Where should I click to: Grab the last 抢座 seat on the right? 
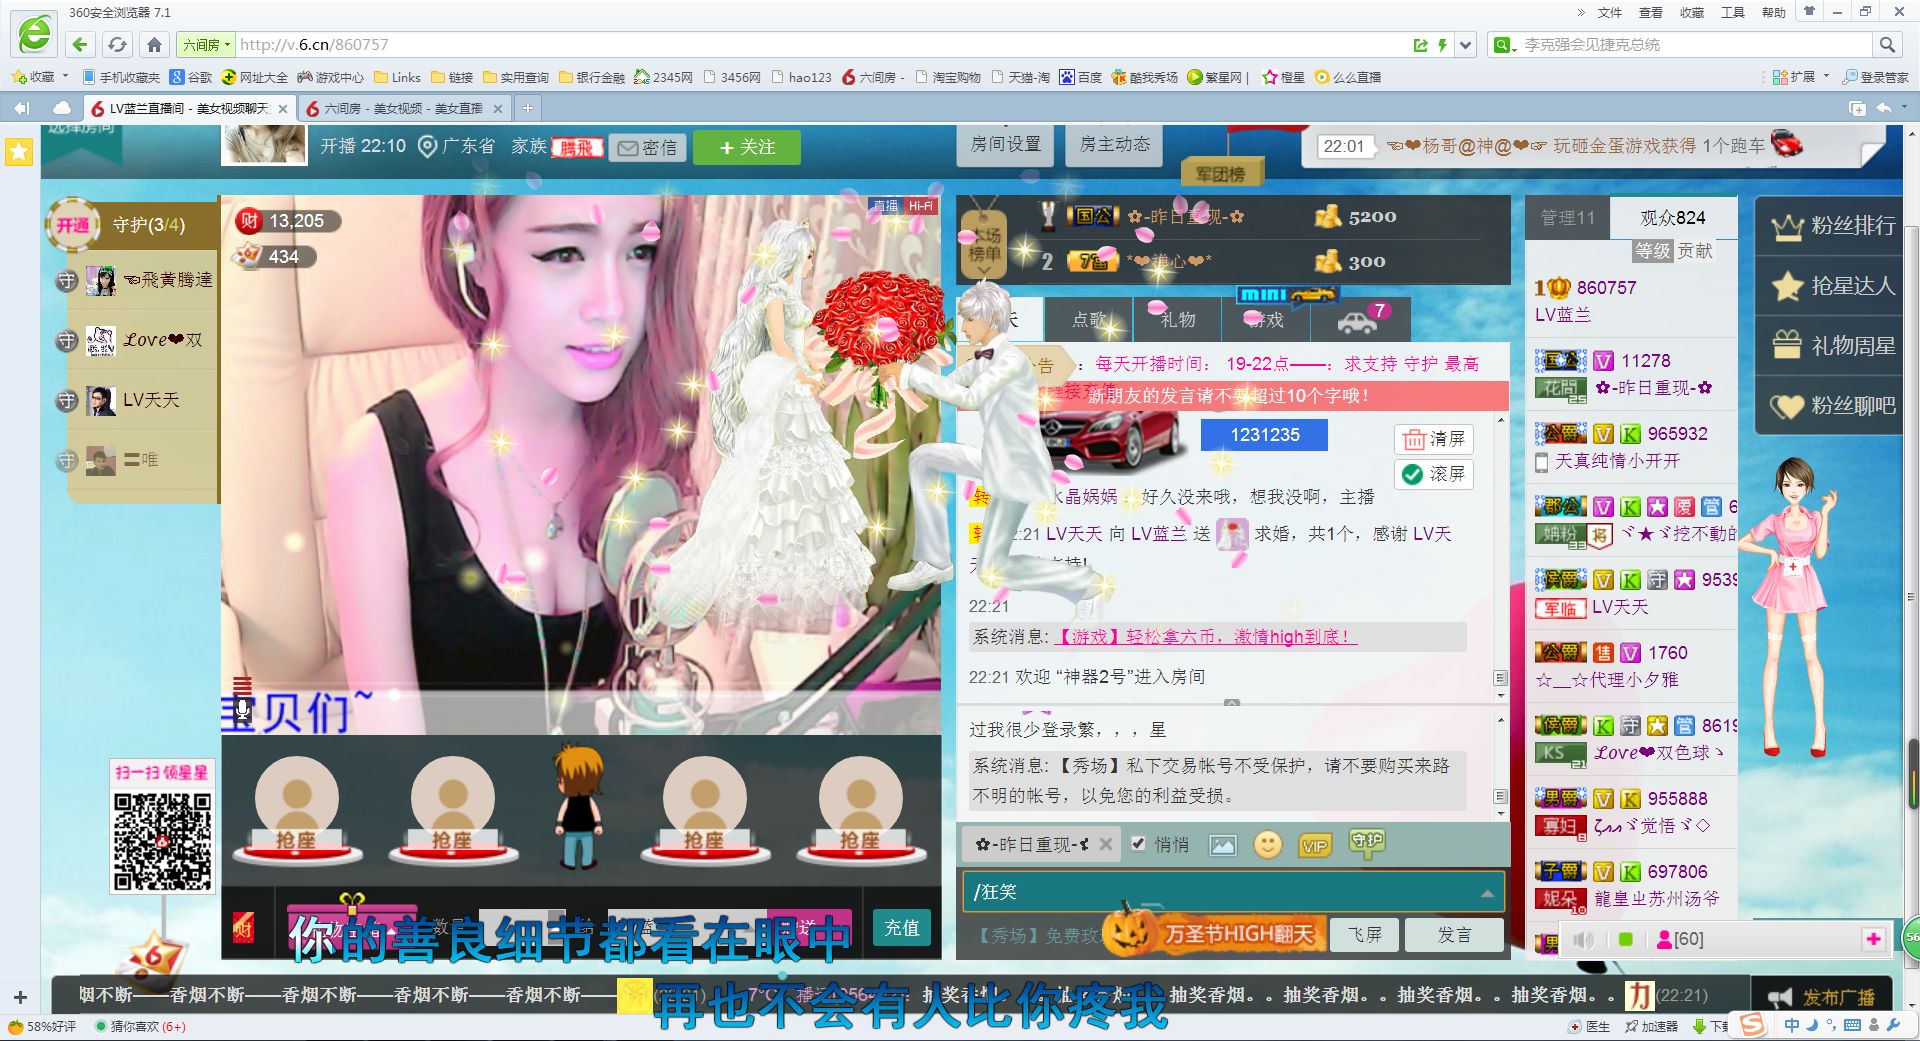click(860, 808)
